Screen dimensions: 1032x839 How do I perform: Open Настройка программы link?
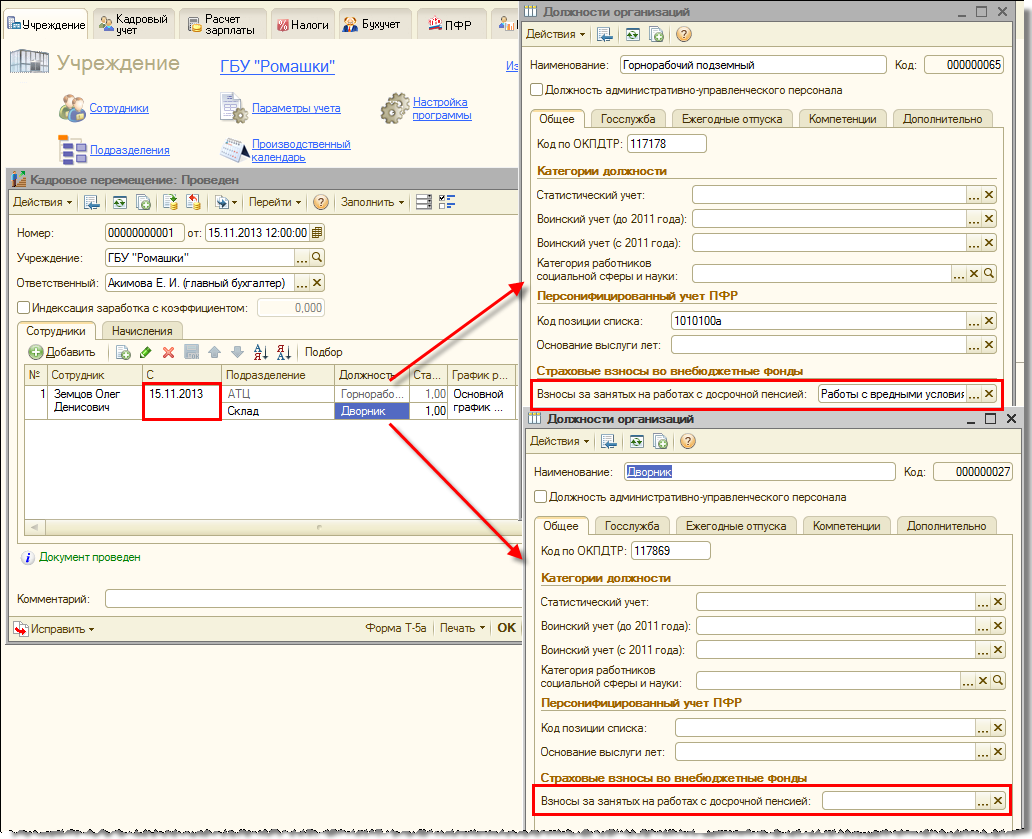(442, 109)
